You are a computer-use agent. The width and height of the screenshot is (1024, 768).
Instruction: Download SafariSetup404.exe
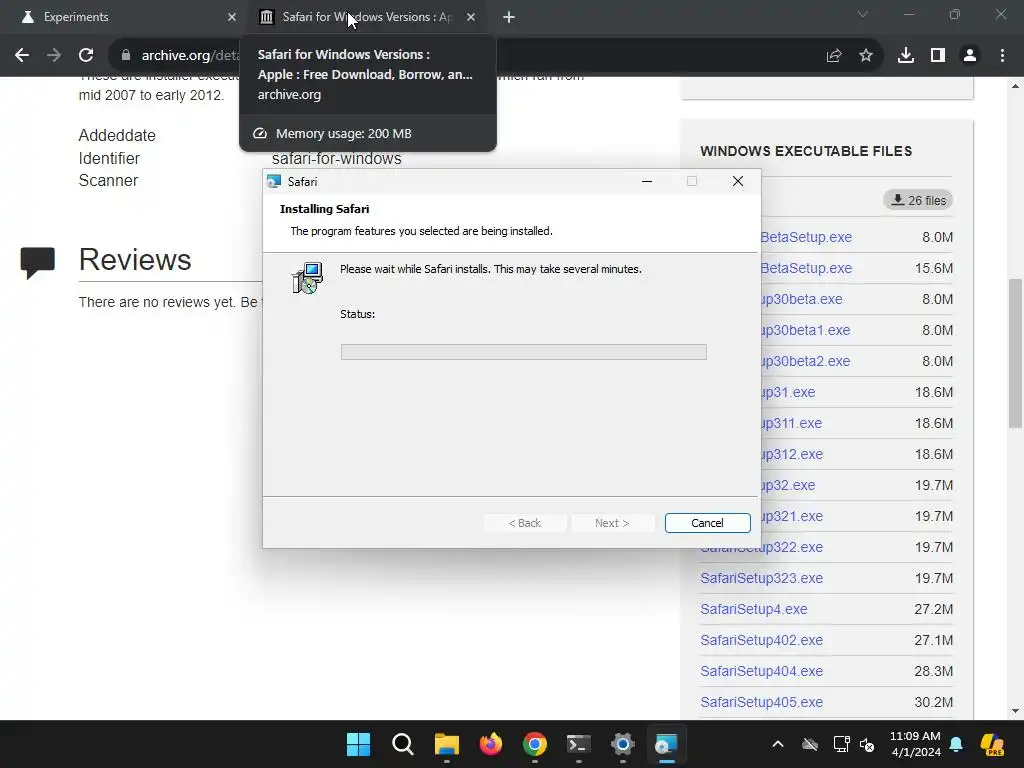(761, 671)
